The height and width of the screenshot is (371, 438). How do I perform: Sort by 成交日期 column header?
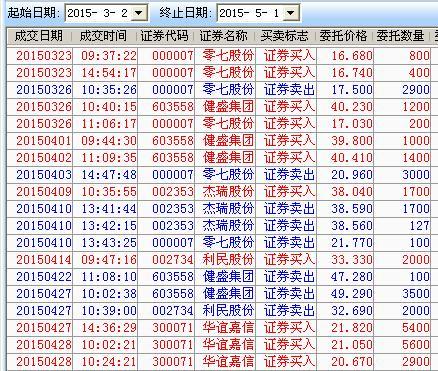pos(39,36)
